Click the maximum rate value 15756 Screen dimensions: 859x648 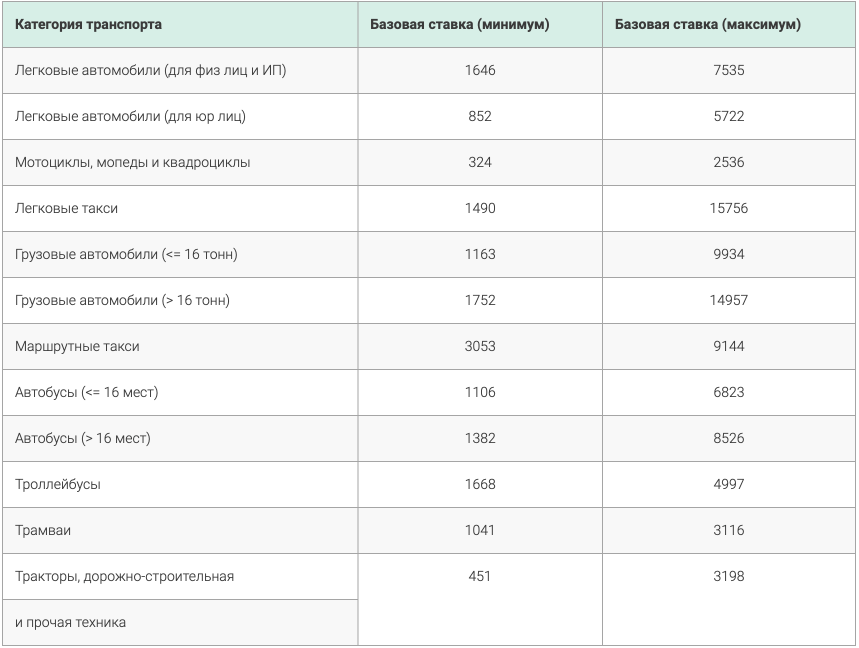(x=729, y=208)
